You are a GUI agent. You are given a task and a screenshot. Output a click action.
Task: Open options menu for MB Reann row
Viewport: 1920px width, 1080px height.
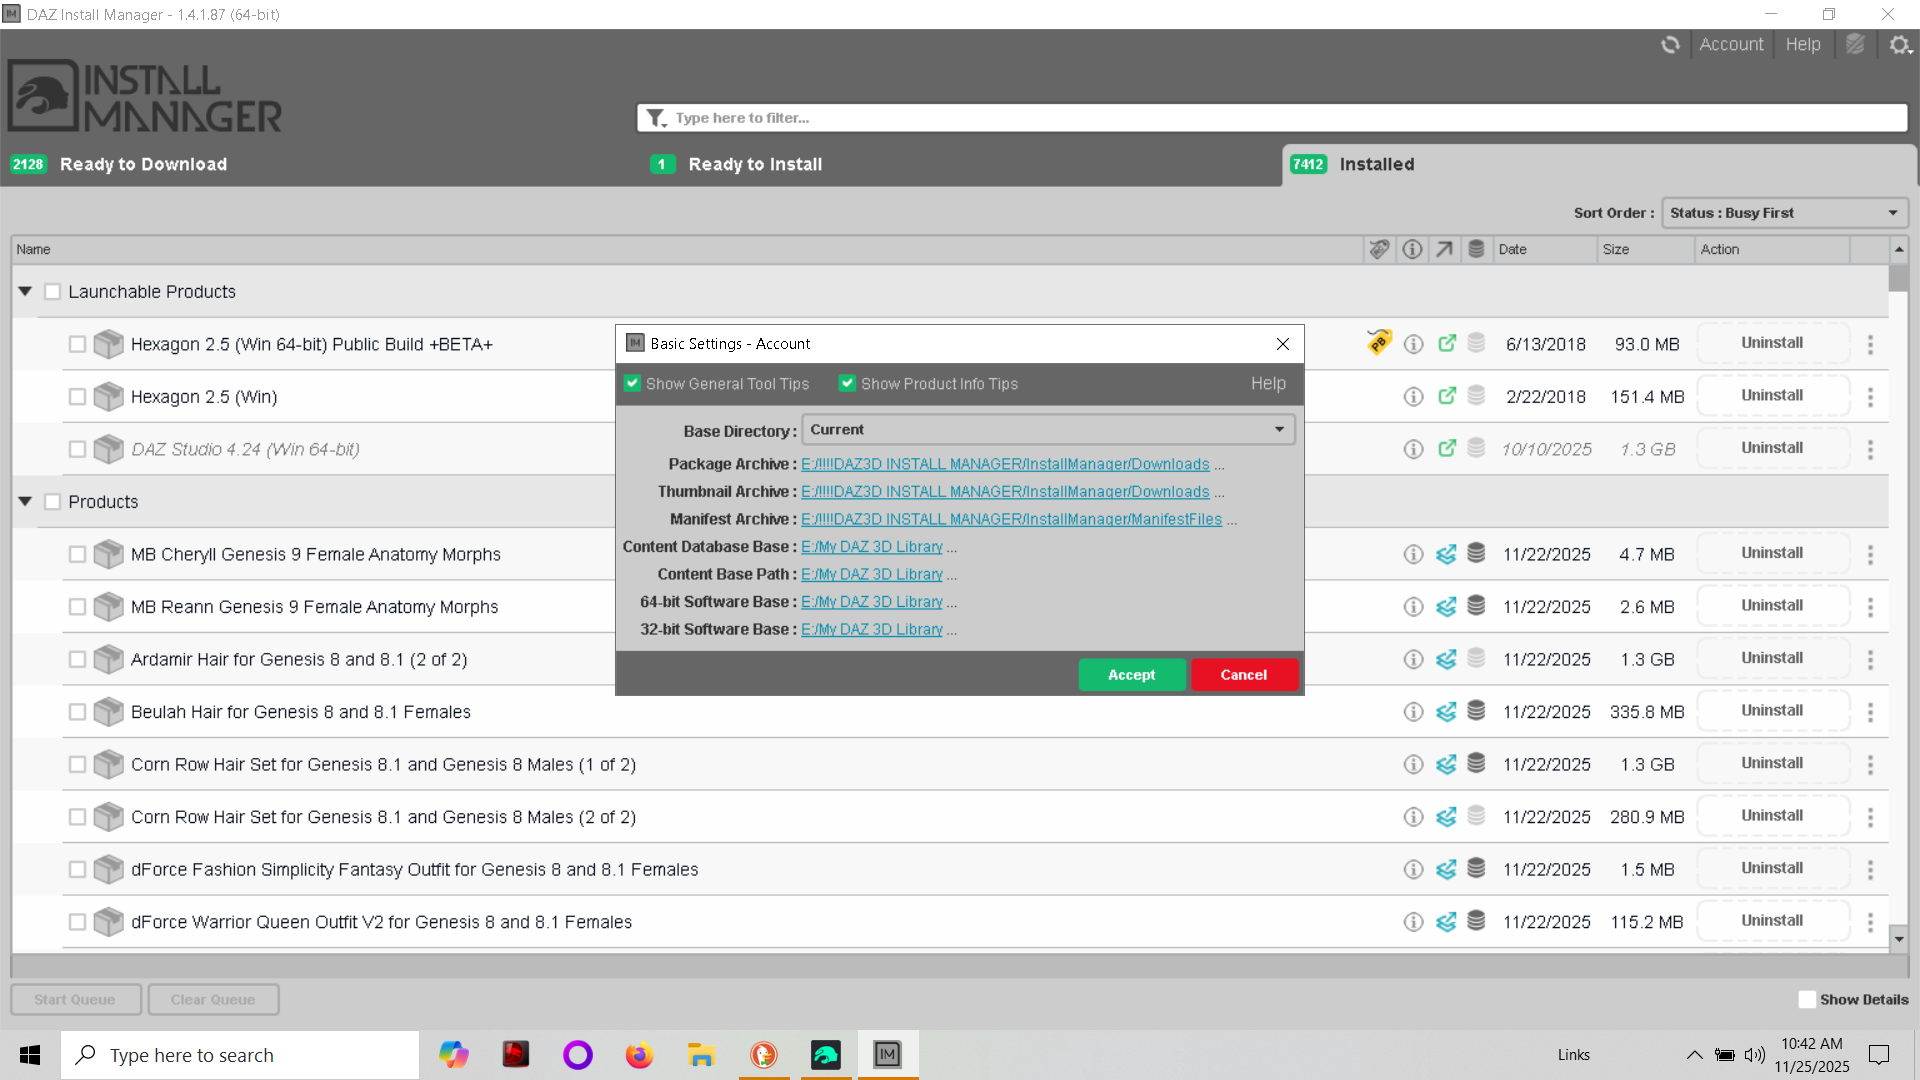tap(1870, 607)
